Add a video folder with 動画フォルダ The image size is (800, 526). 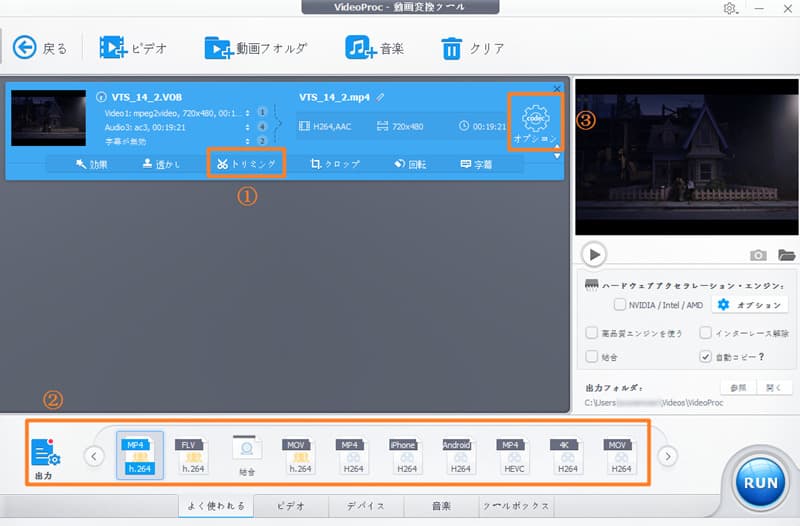(x=256, y=48)
